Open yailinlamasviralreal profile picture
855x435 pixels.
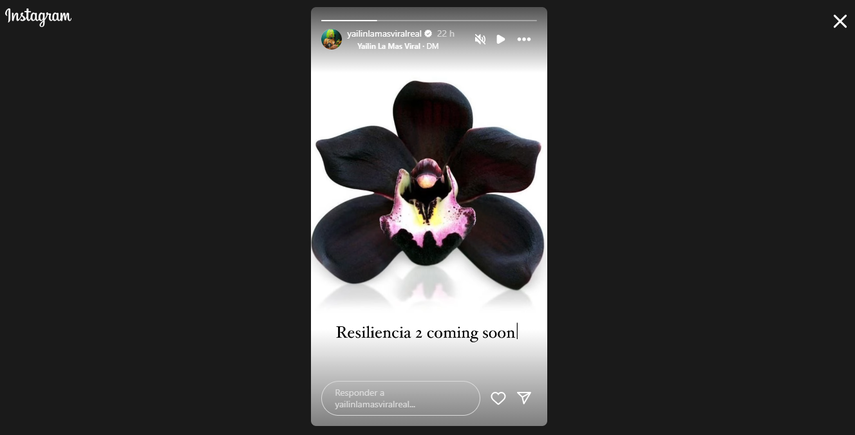point(331,39)
